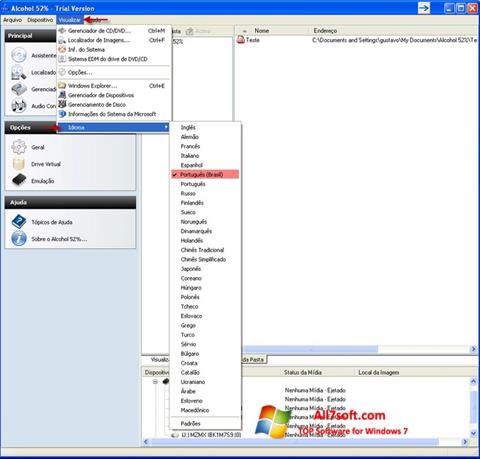Select Árabe language
This screenshot has height=459, width=480.
pos(205,391)
